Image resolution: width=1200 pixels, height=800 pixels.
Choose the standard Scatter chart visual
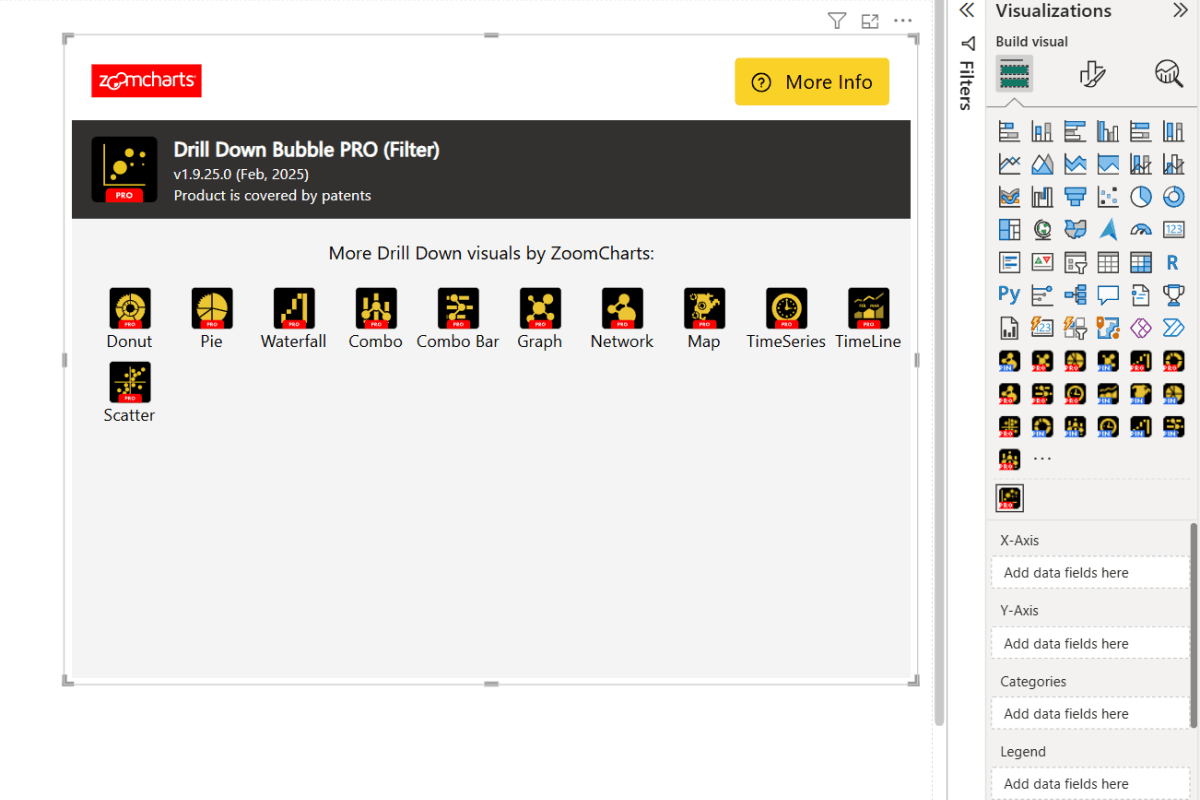(1108, 197)
